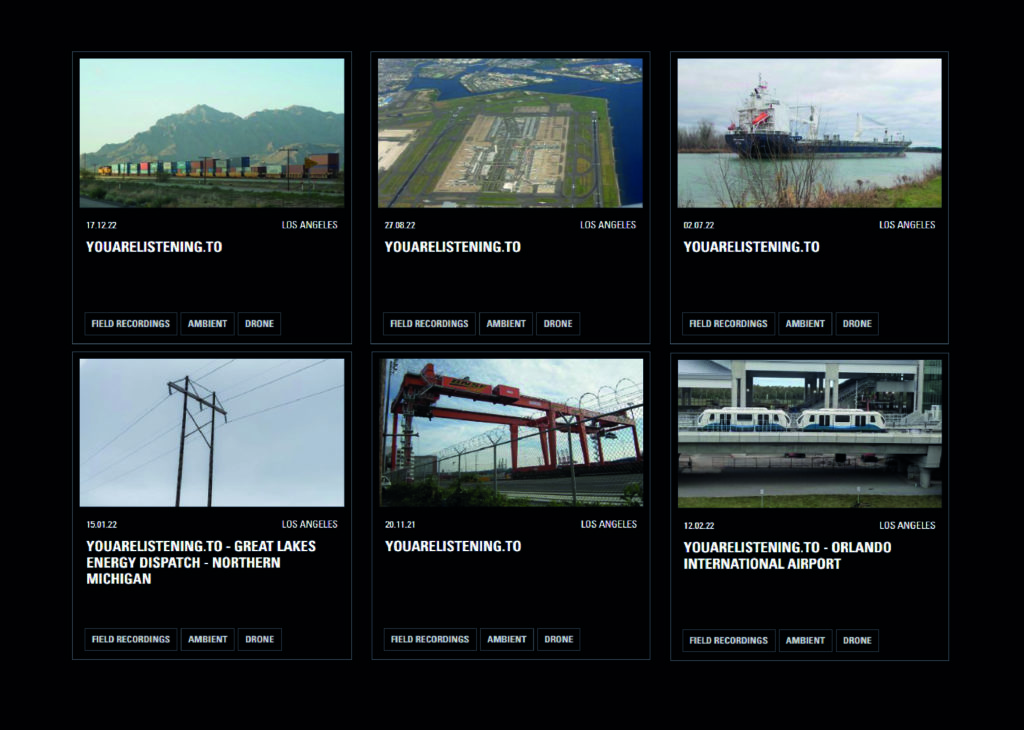Click the 12.02.22 date text
Viewport: 1024px width, 730px height.
[699, 526]
